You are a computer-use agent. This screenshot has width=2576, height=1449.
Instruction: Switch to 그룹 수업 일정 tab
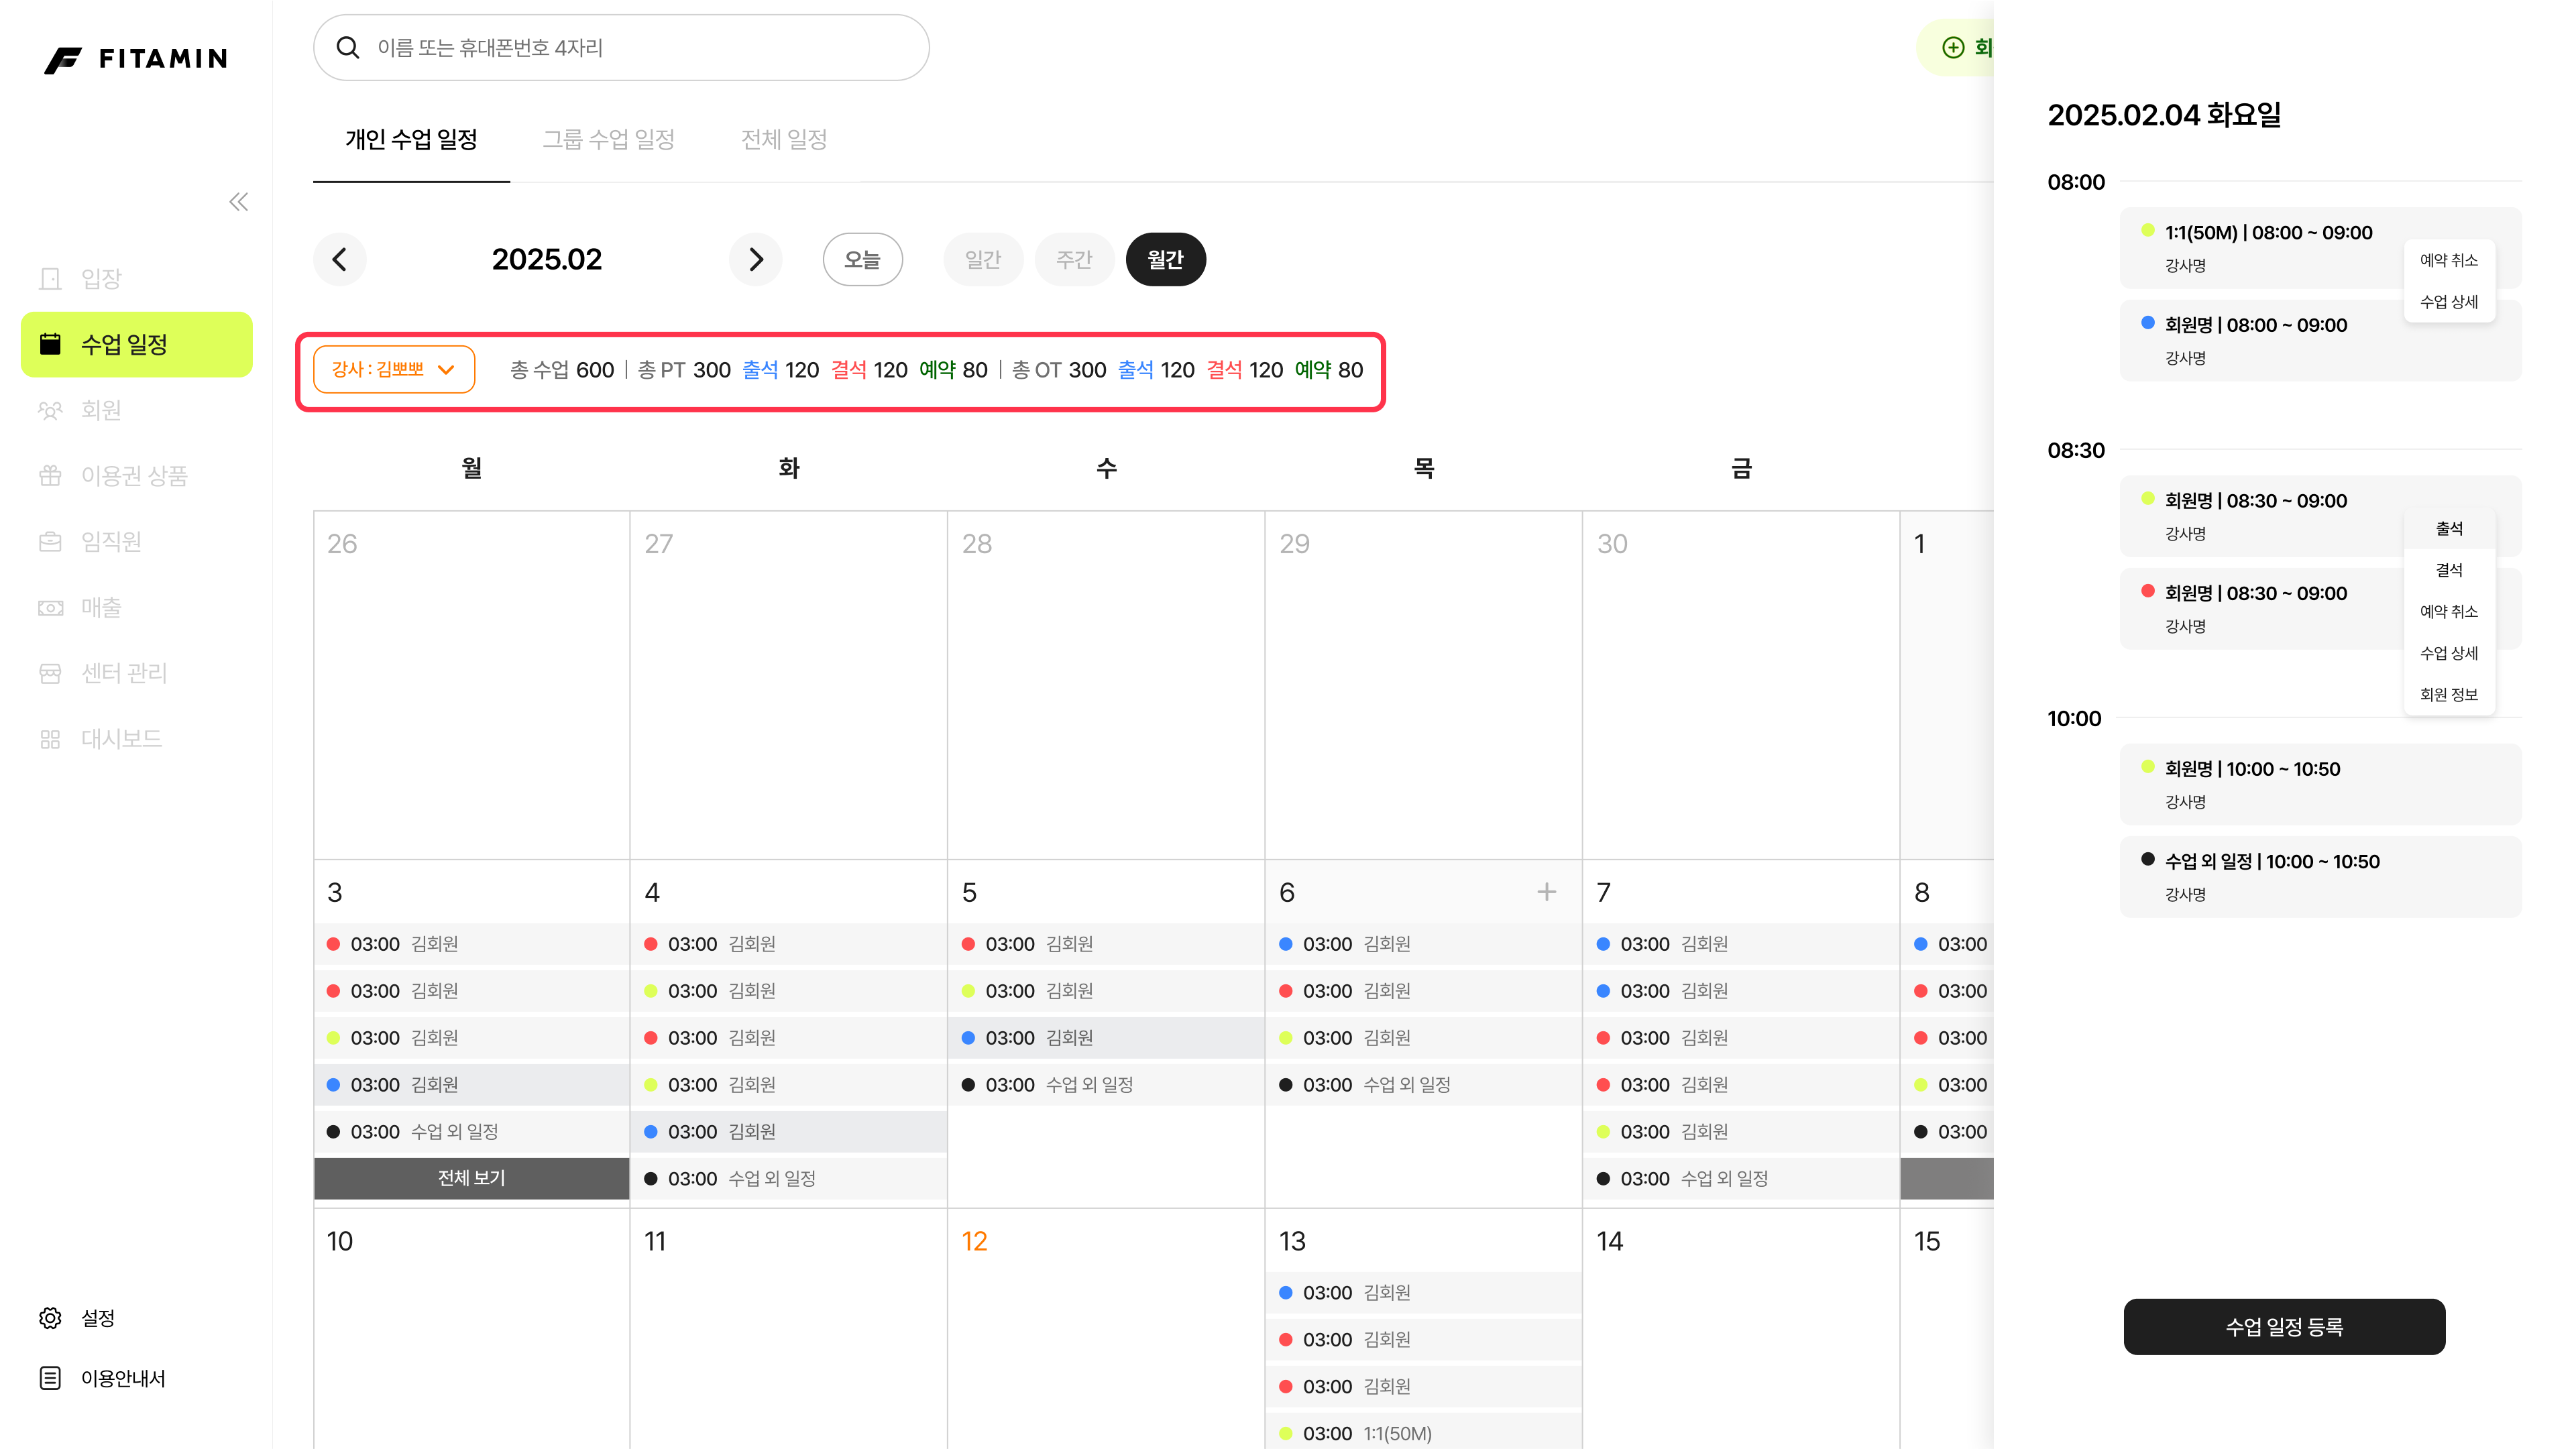pos(608,140)
